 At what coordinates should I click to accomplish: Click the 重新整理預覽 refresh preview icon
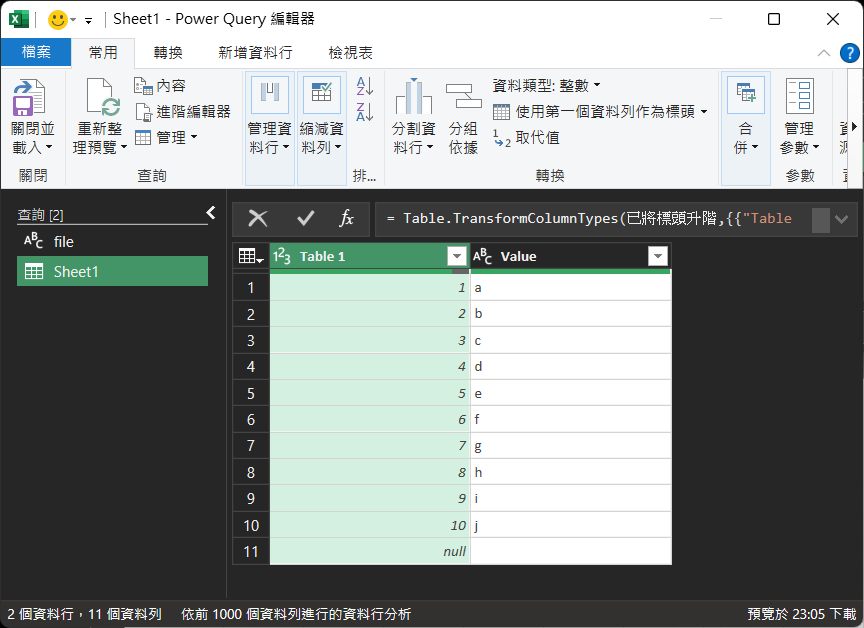pos(101,98)
